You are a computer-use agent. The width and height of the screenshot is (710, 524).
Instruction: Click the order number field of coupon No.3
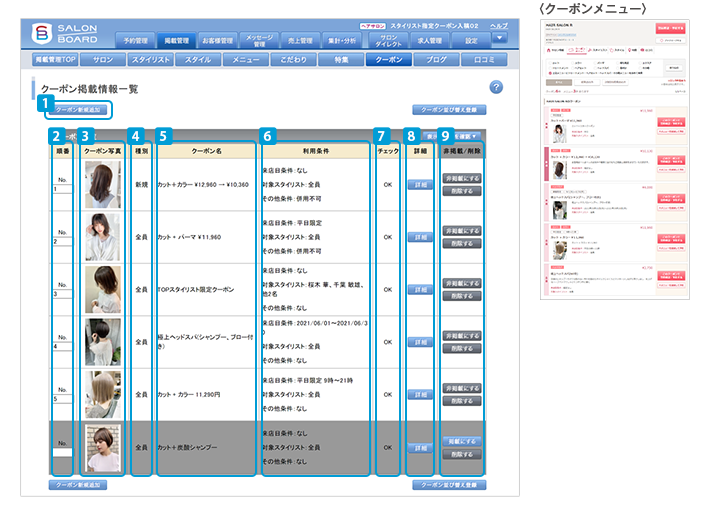point(62,294)
